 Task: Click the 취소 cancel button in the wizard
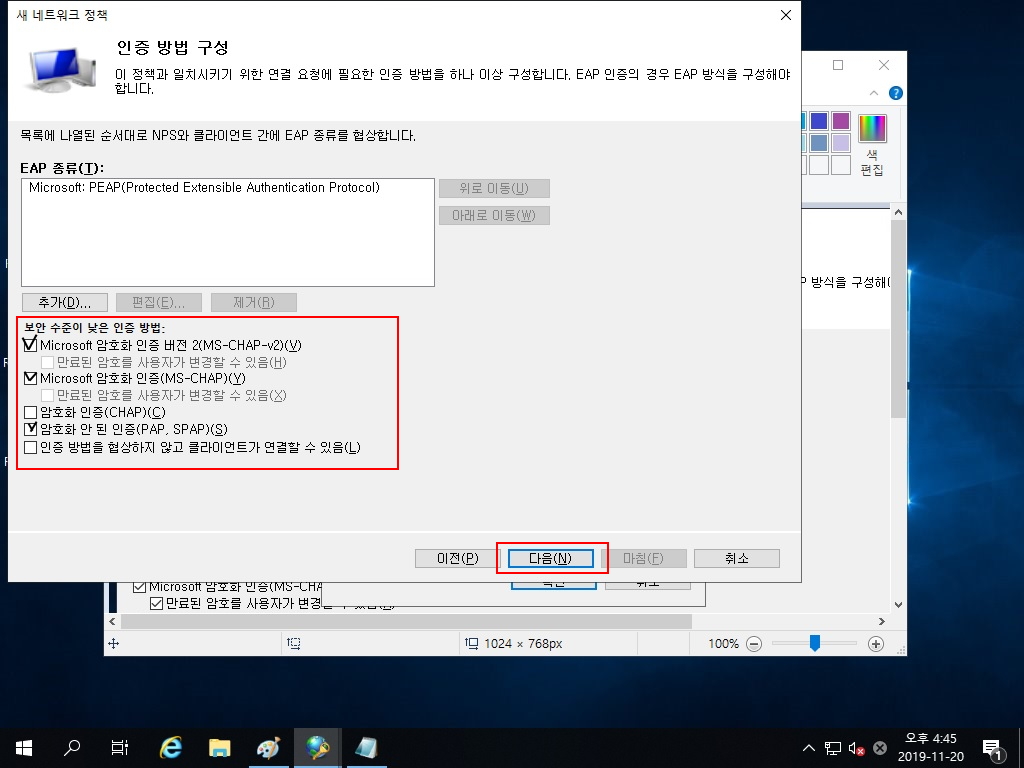click(x=736, y=558)
